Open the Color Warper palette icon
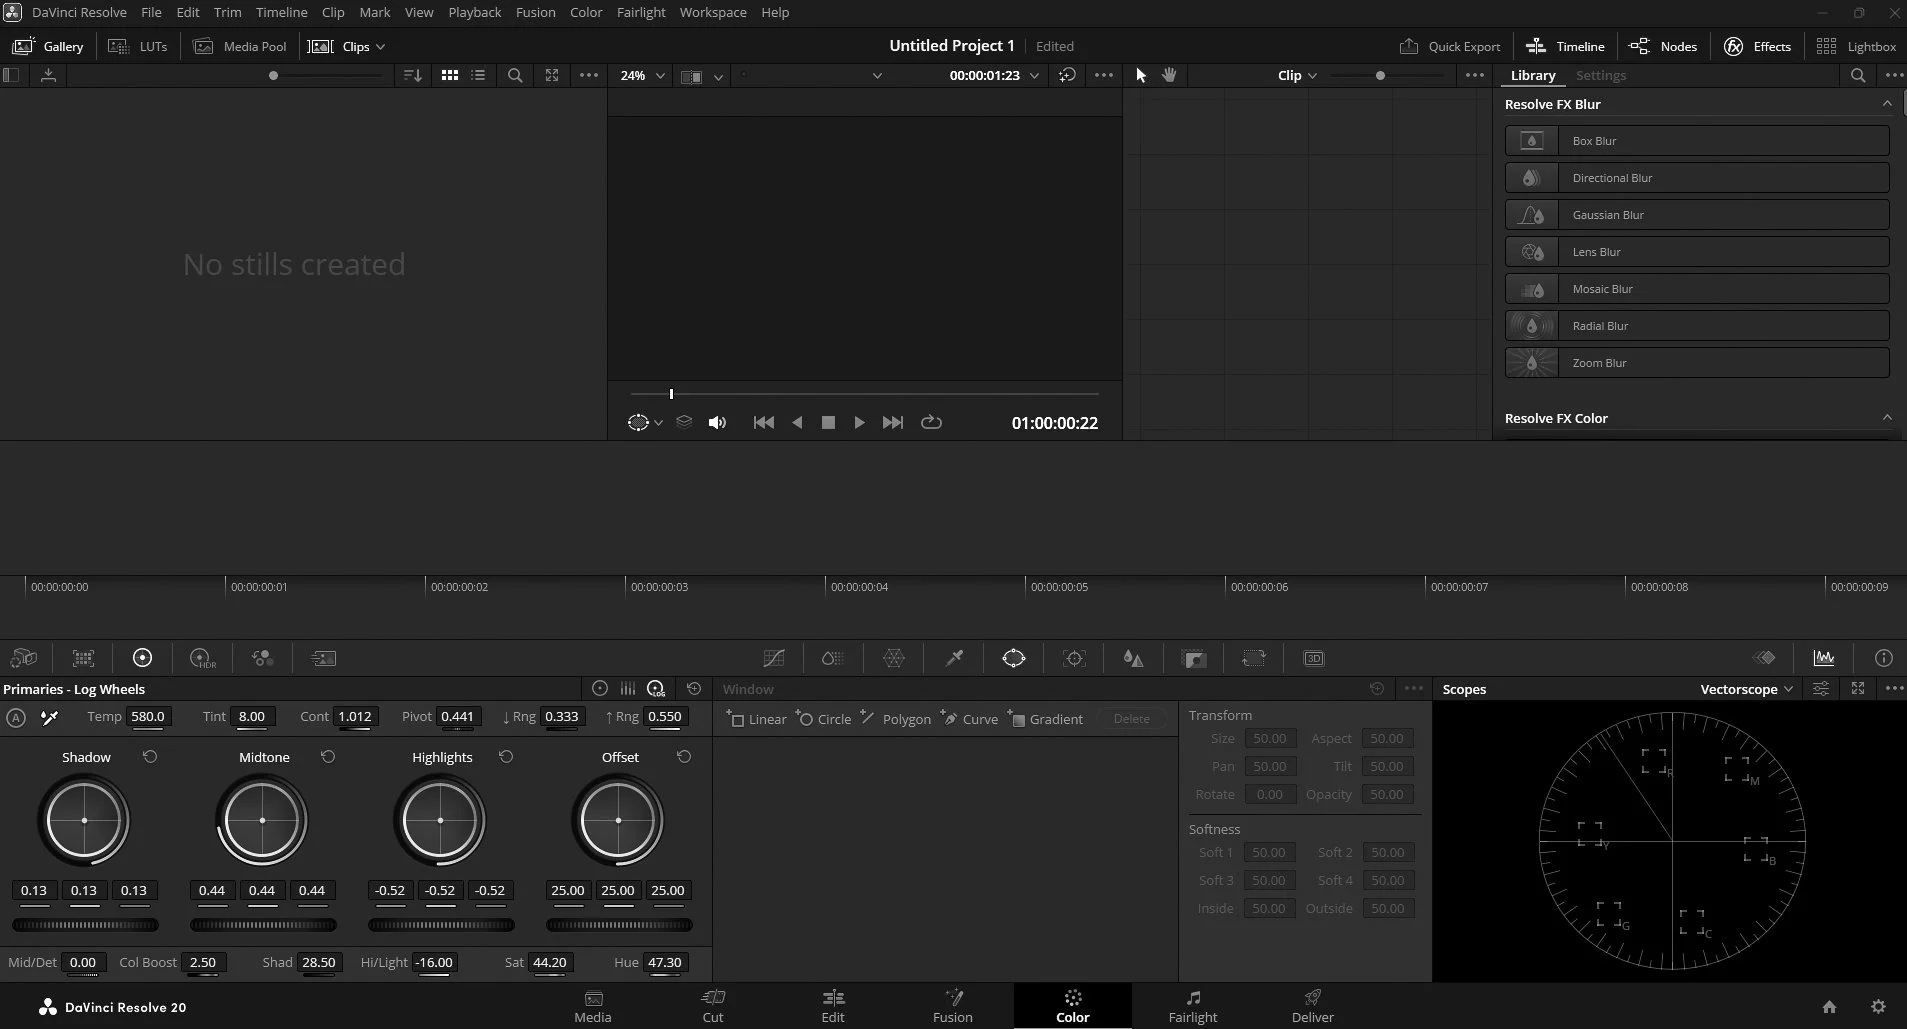 tap(894, 658)
